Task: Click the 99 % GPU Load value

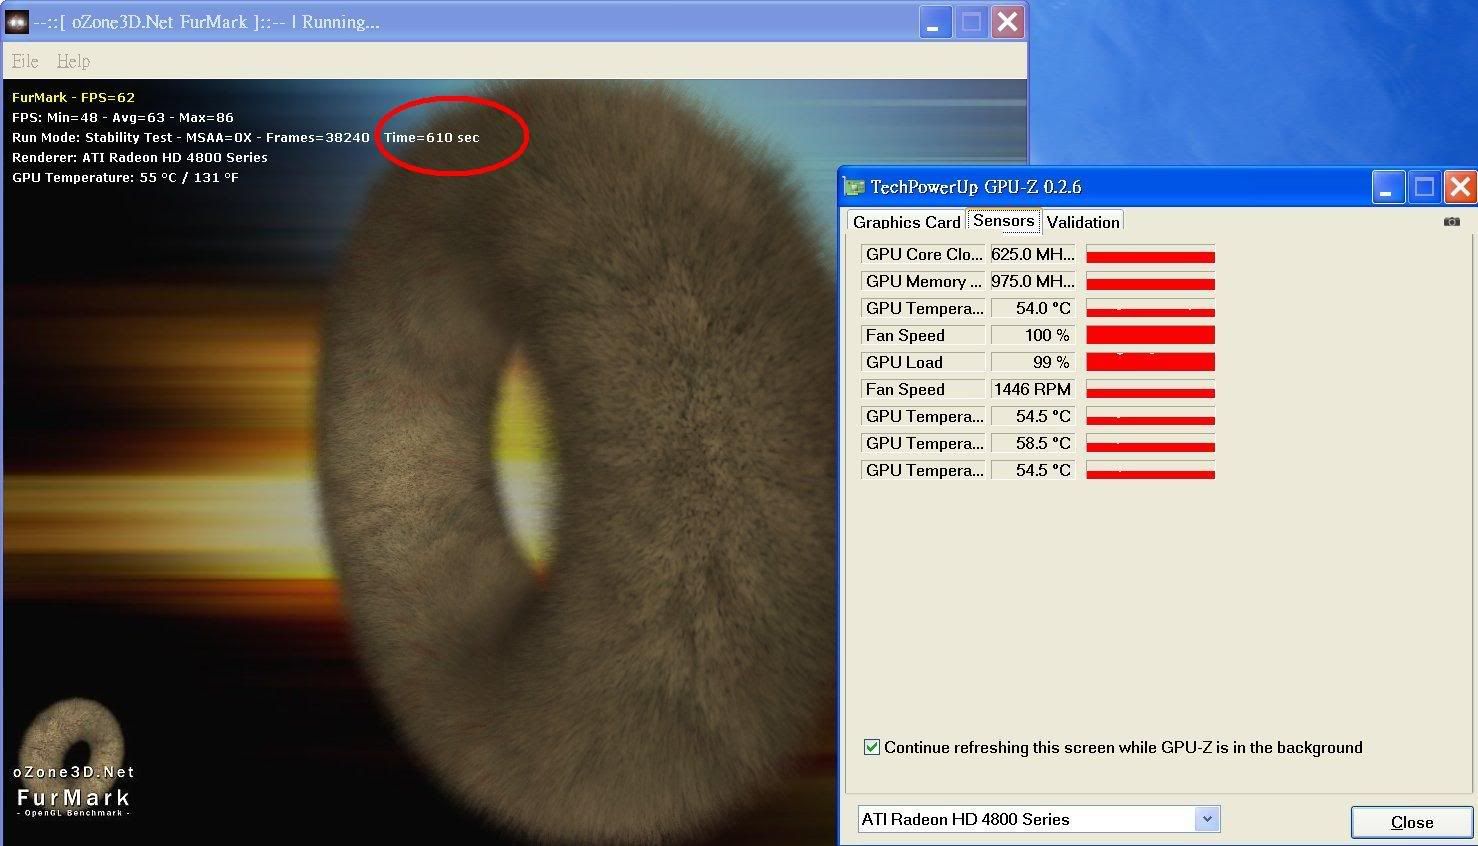Action: (x=1033, y=362)
